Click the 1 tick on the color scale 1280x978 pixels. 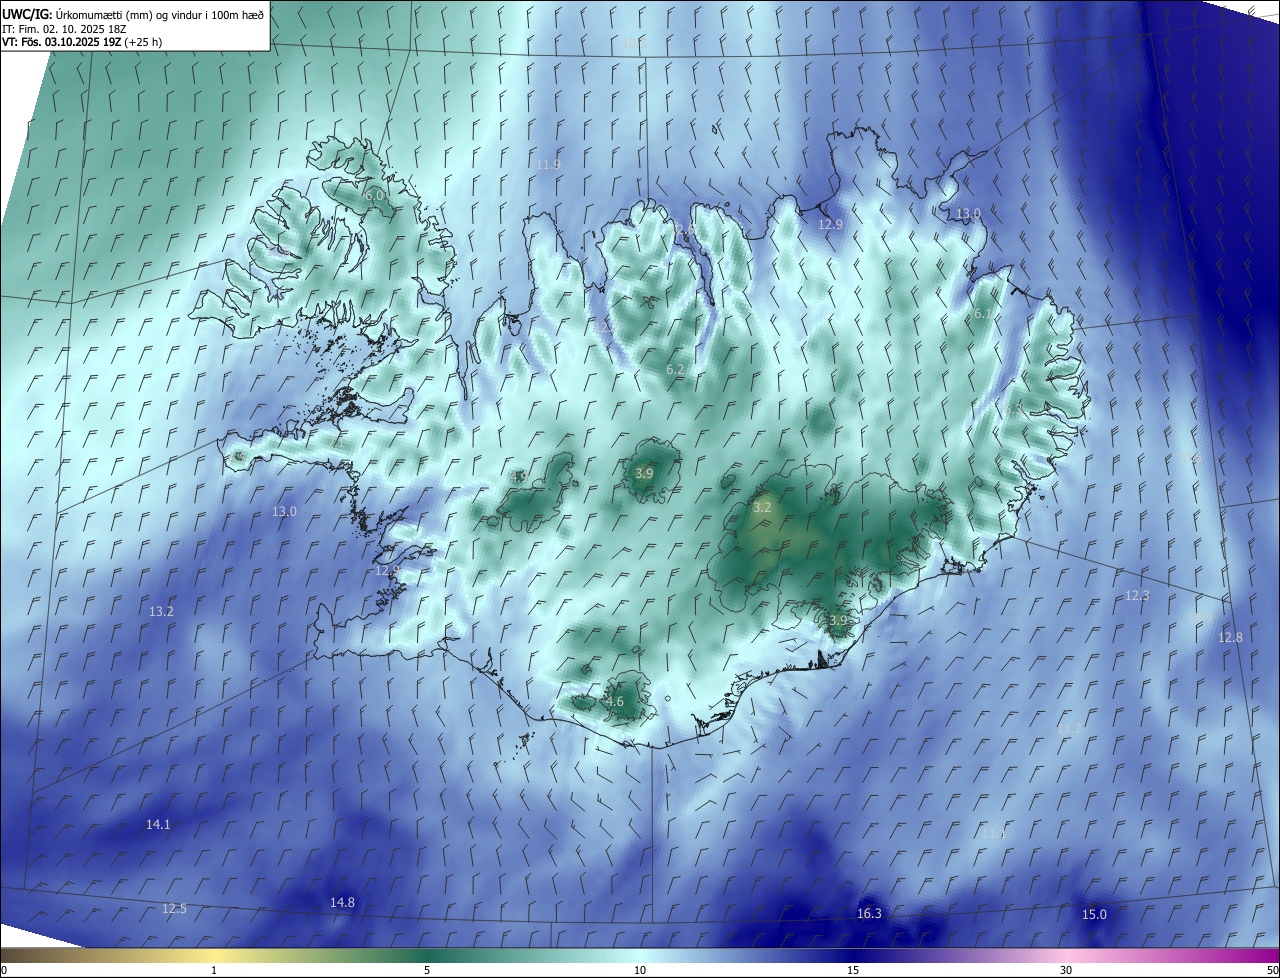point(214,971)
